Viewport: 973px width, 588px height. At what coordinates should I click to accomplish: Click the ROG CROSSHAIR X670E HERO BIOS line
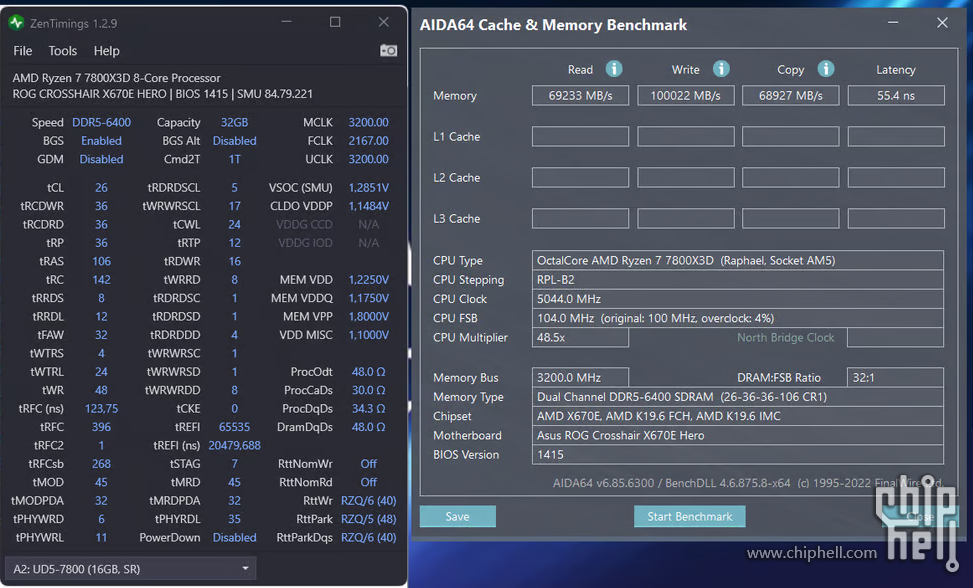(163, 94)
